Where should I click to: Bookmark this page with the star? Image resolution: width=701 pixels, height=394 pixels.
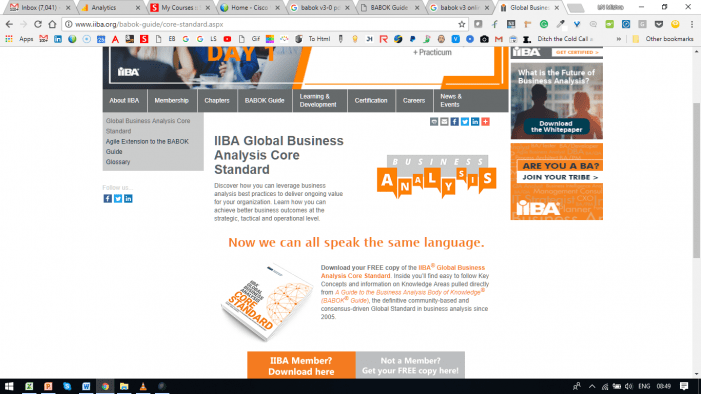[462, 24]
